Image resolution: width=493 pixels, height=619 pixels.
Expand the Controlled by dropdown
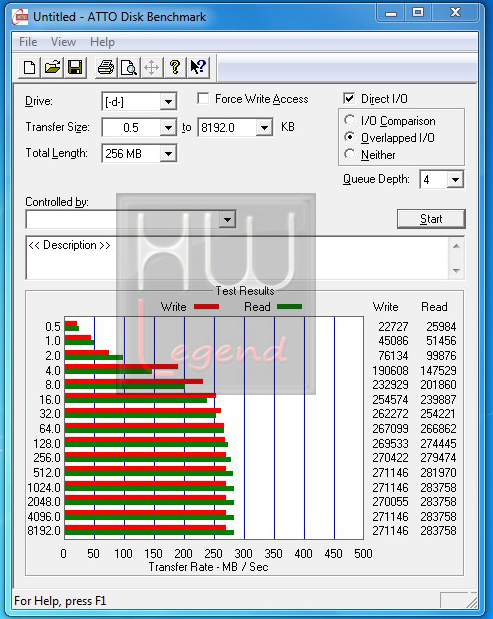pyautogui.click(x=228, y=219)
